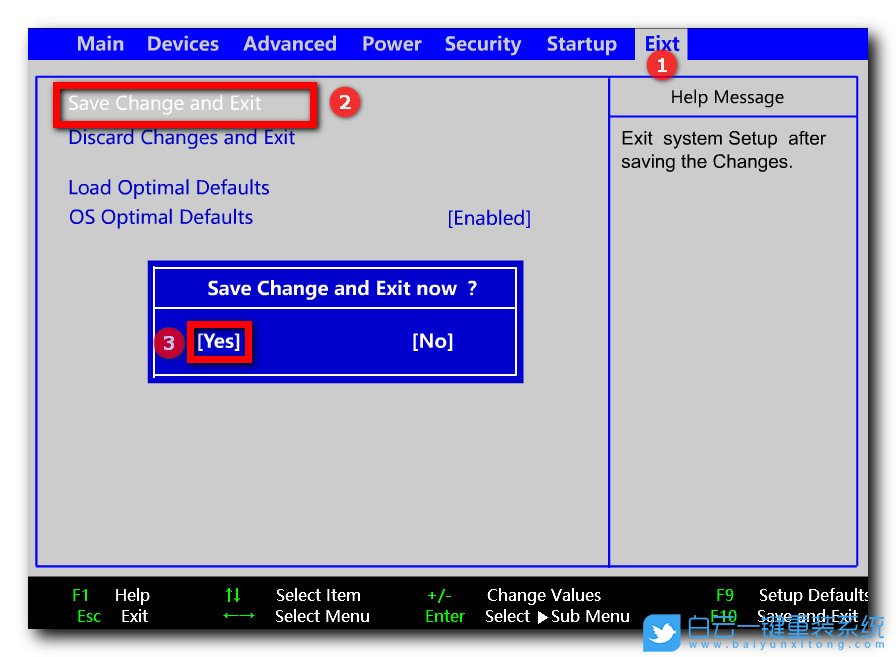Select the Power tab
The width and height of the screenshot is (896, 657).
(391, 44)
